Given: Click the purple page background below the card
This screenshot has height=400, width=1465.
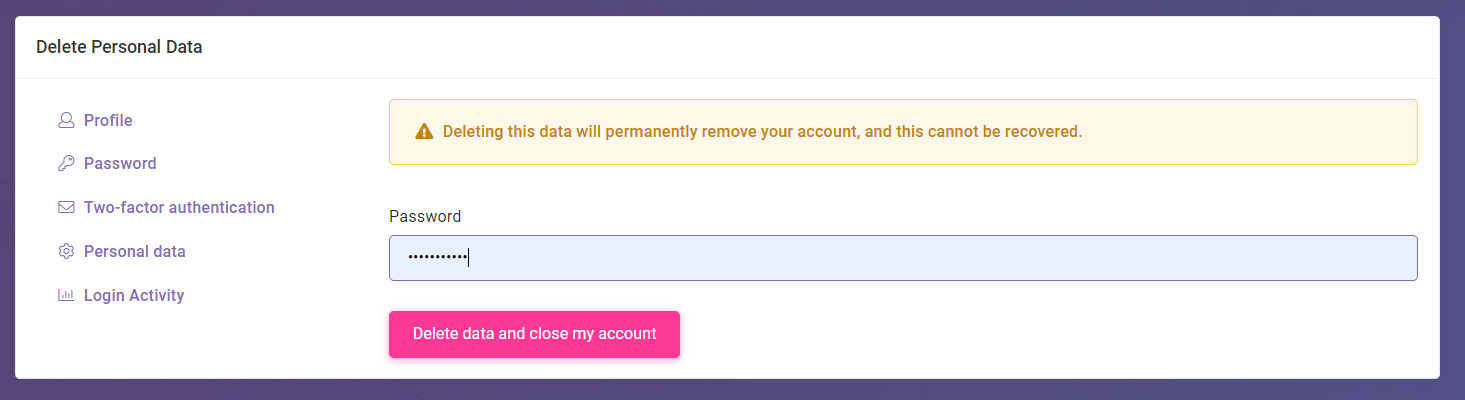Looking at the screenshot, I should point(732,390).
